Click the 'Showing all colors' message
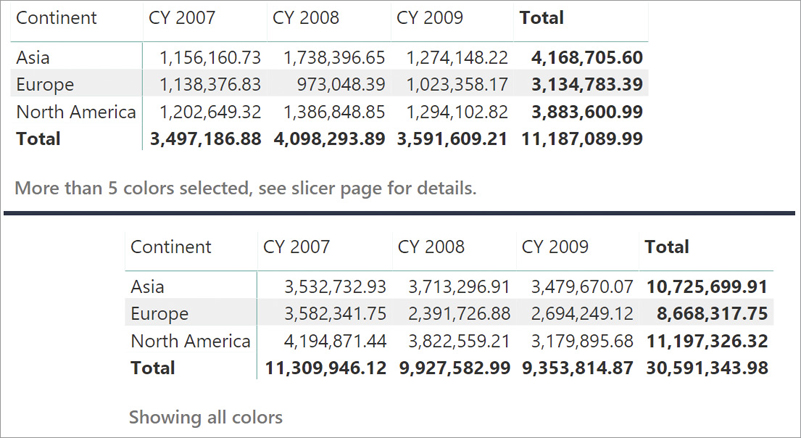801x438 pixels. click(x=205, y=418)
